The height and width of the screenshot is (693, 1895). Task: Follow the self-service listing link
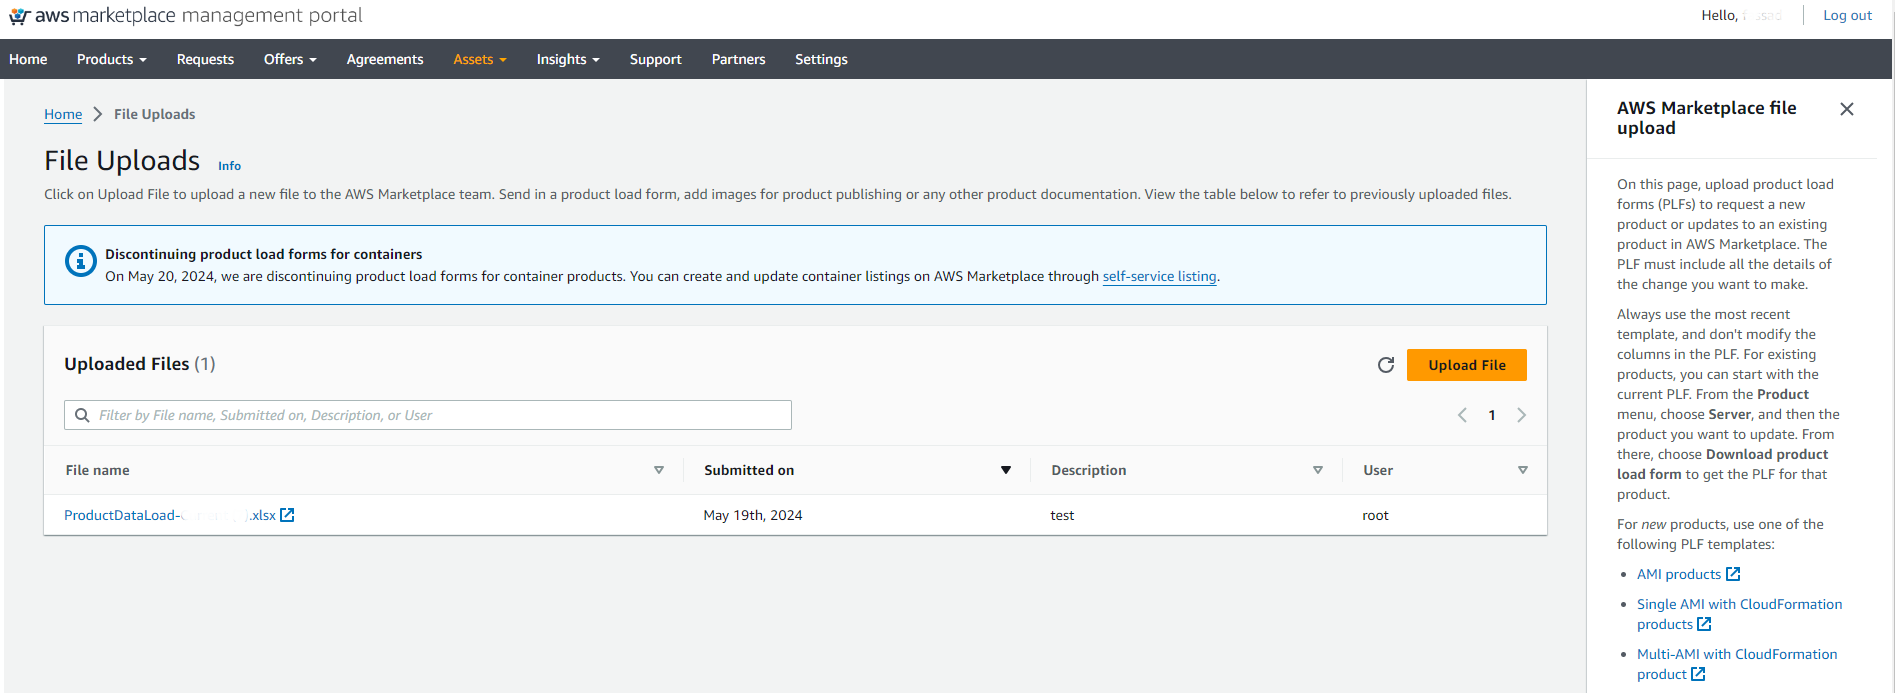(1160, 276)
